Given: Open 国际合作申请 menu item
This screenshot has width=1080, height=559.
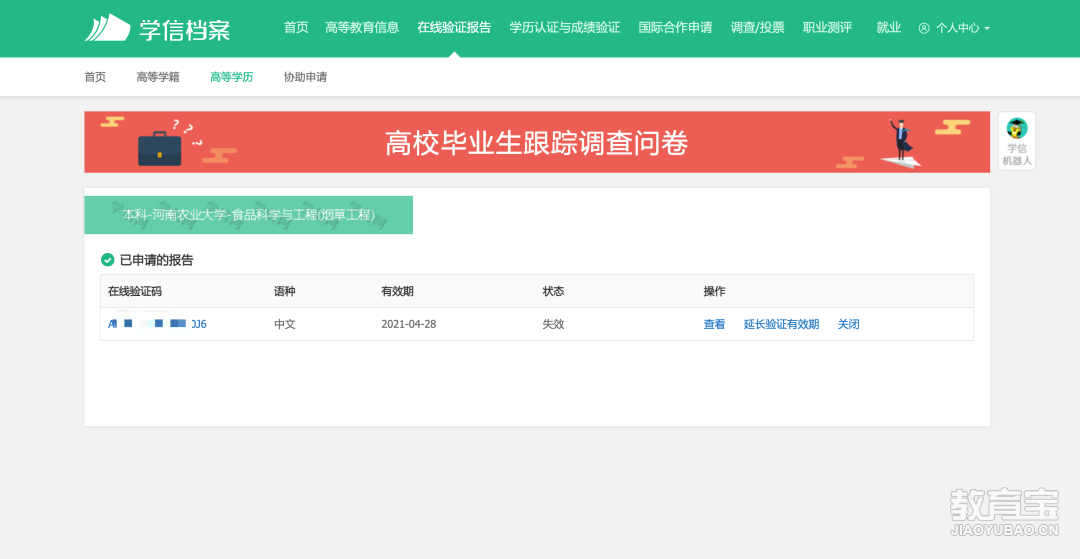Looking at the screenshot, I should tap(675, 28).
